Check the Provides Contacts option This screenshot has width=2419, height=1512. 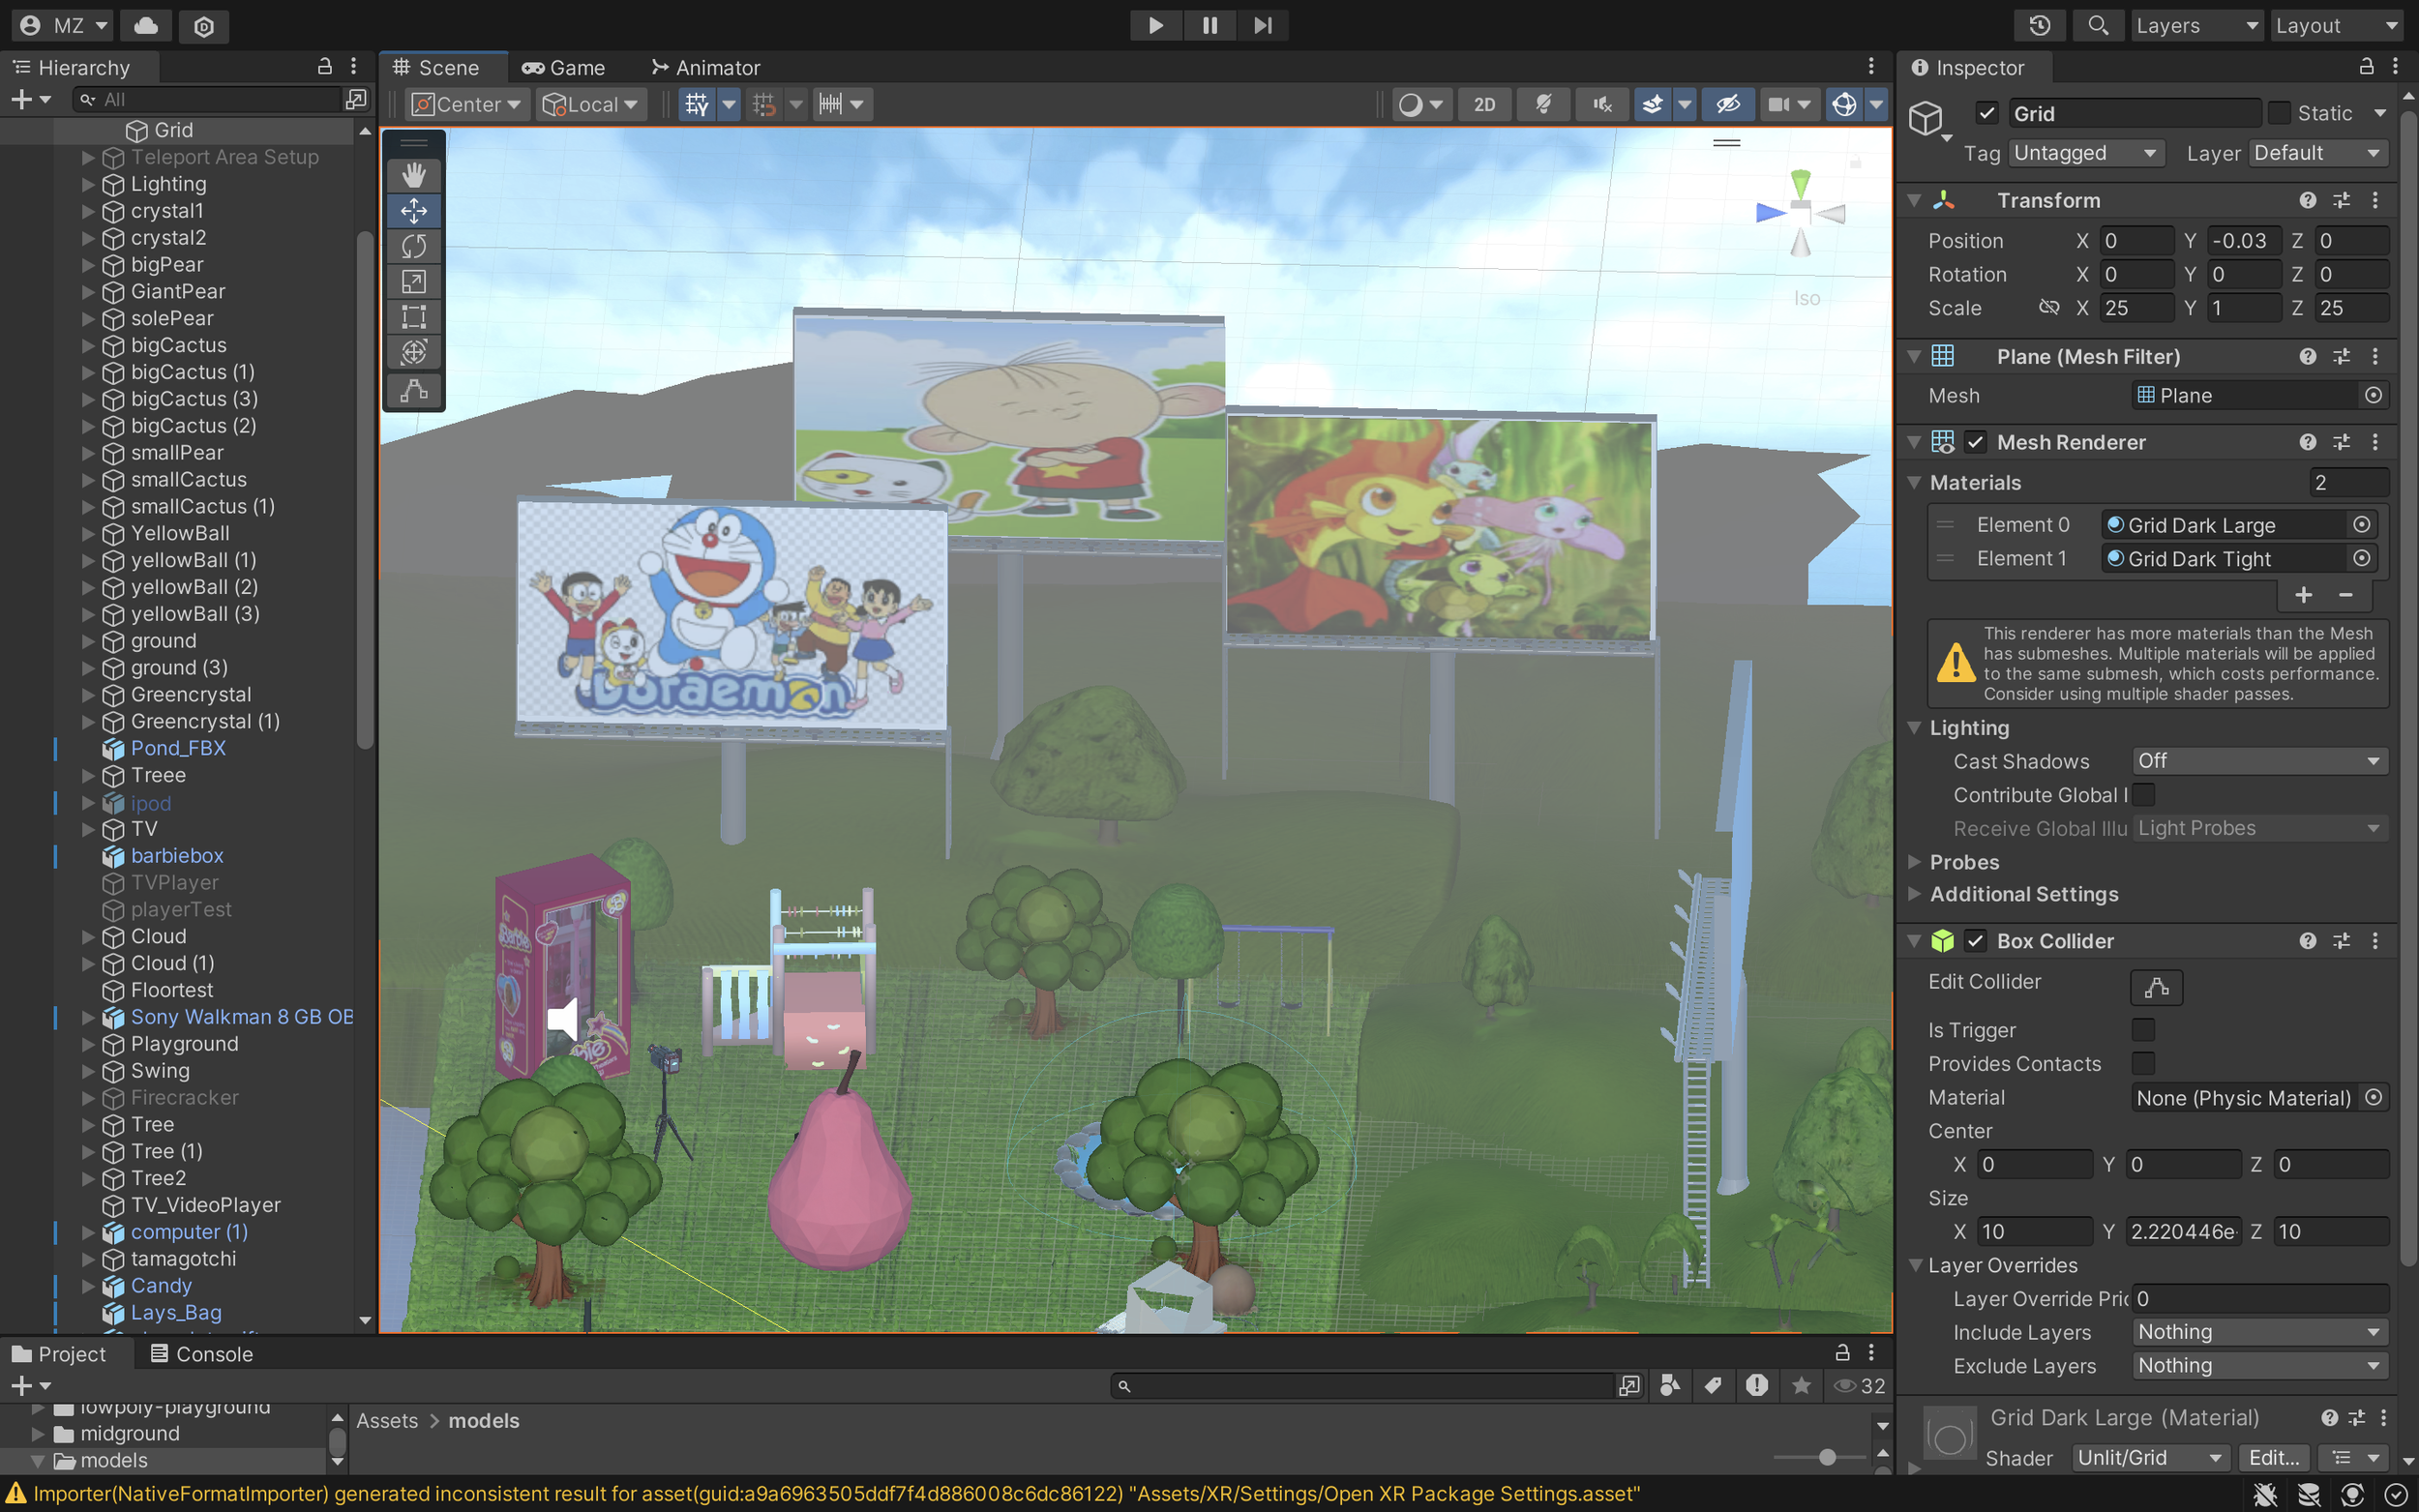[2144, 1063]
